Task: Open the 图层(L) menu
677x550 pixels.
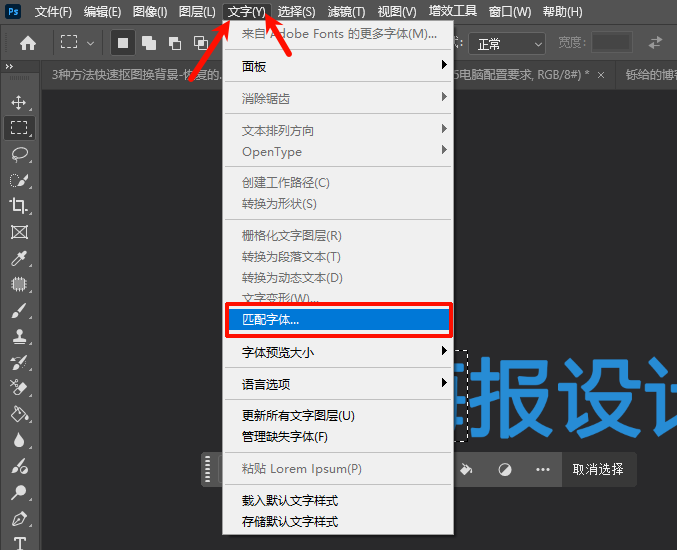Action: [197, 12]
